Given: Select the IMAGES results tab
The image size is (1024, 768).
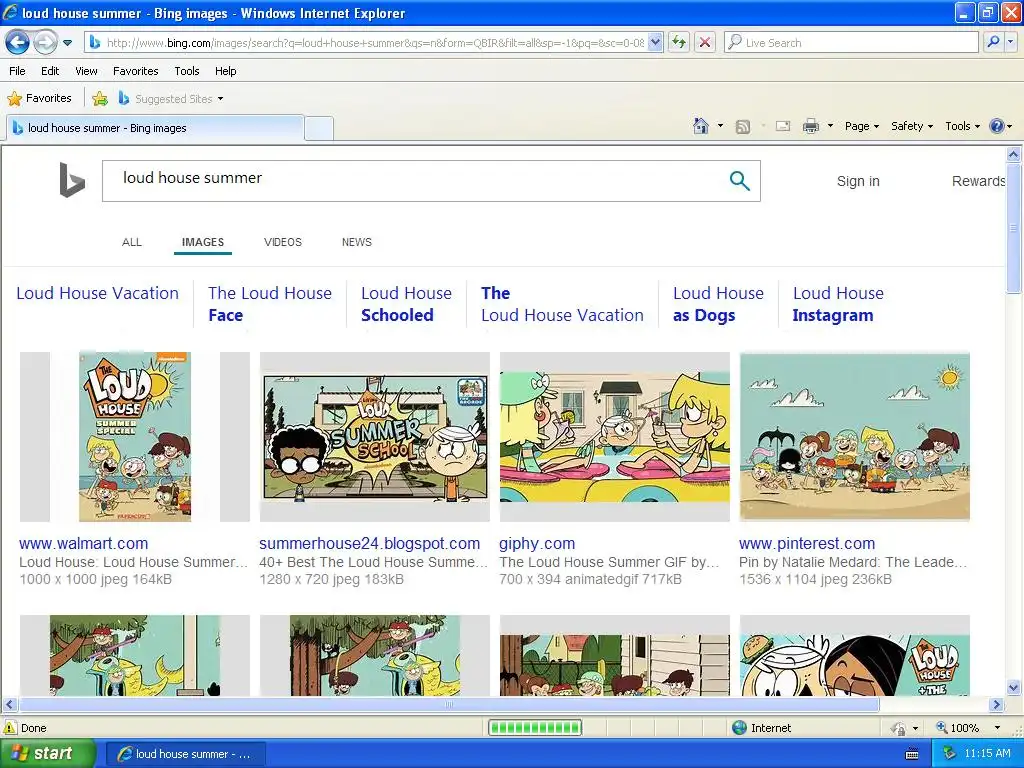Looking at the screenshot, I should click(203, 242).
